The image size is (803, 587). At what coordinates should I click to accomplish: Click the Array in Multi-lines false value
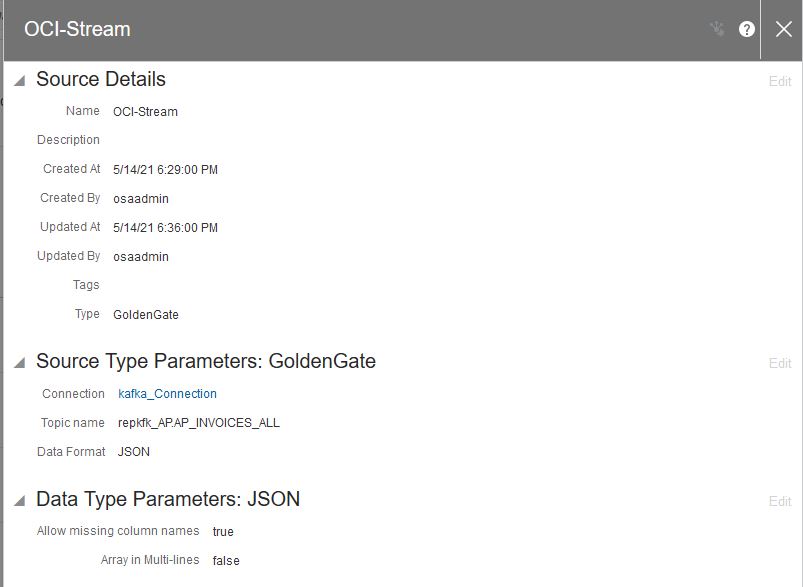[226, 561]
